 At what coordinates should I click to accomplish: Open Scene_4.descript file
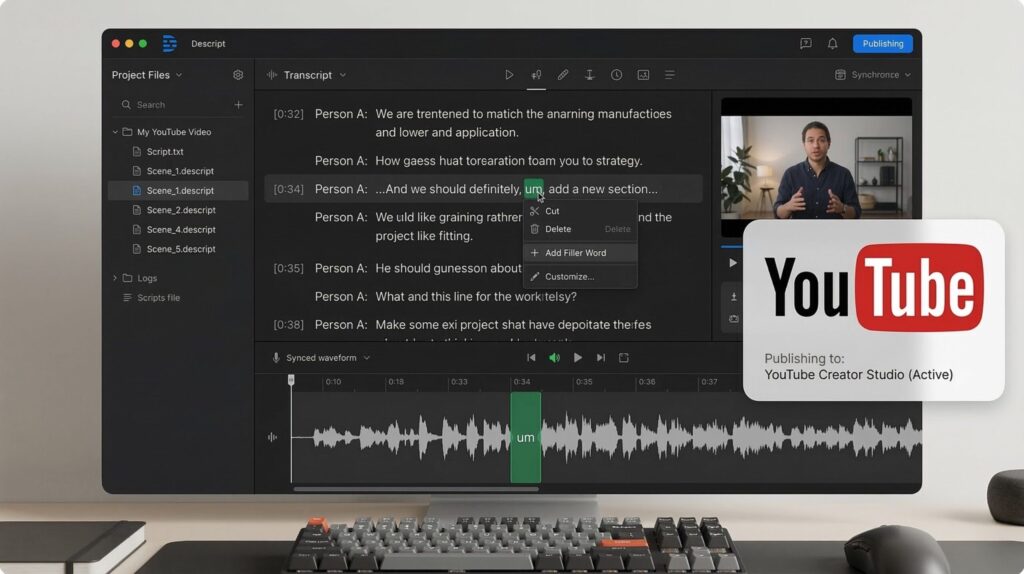[181, 230]
